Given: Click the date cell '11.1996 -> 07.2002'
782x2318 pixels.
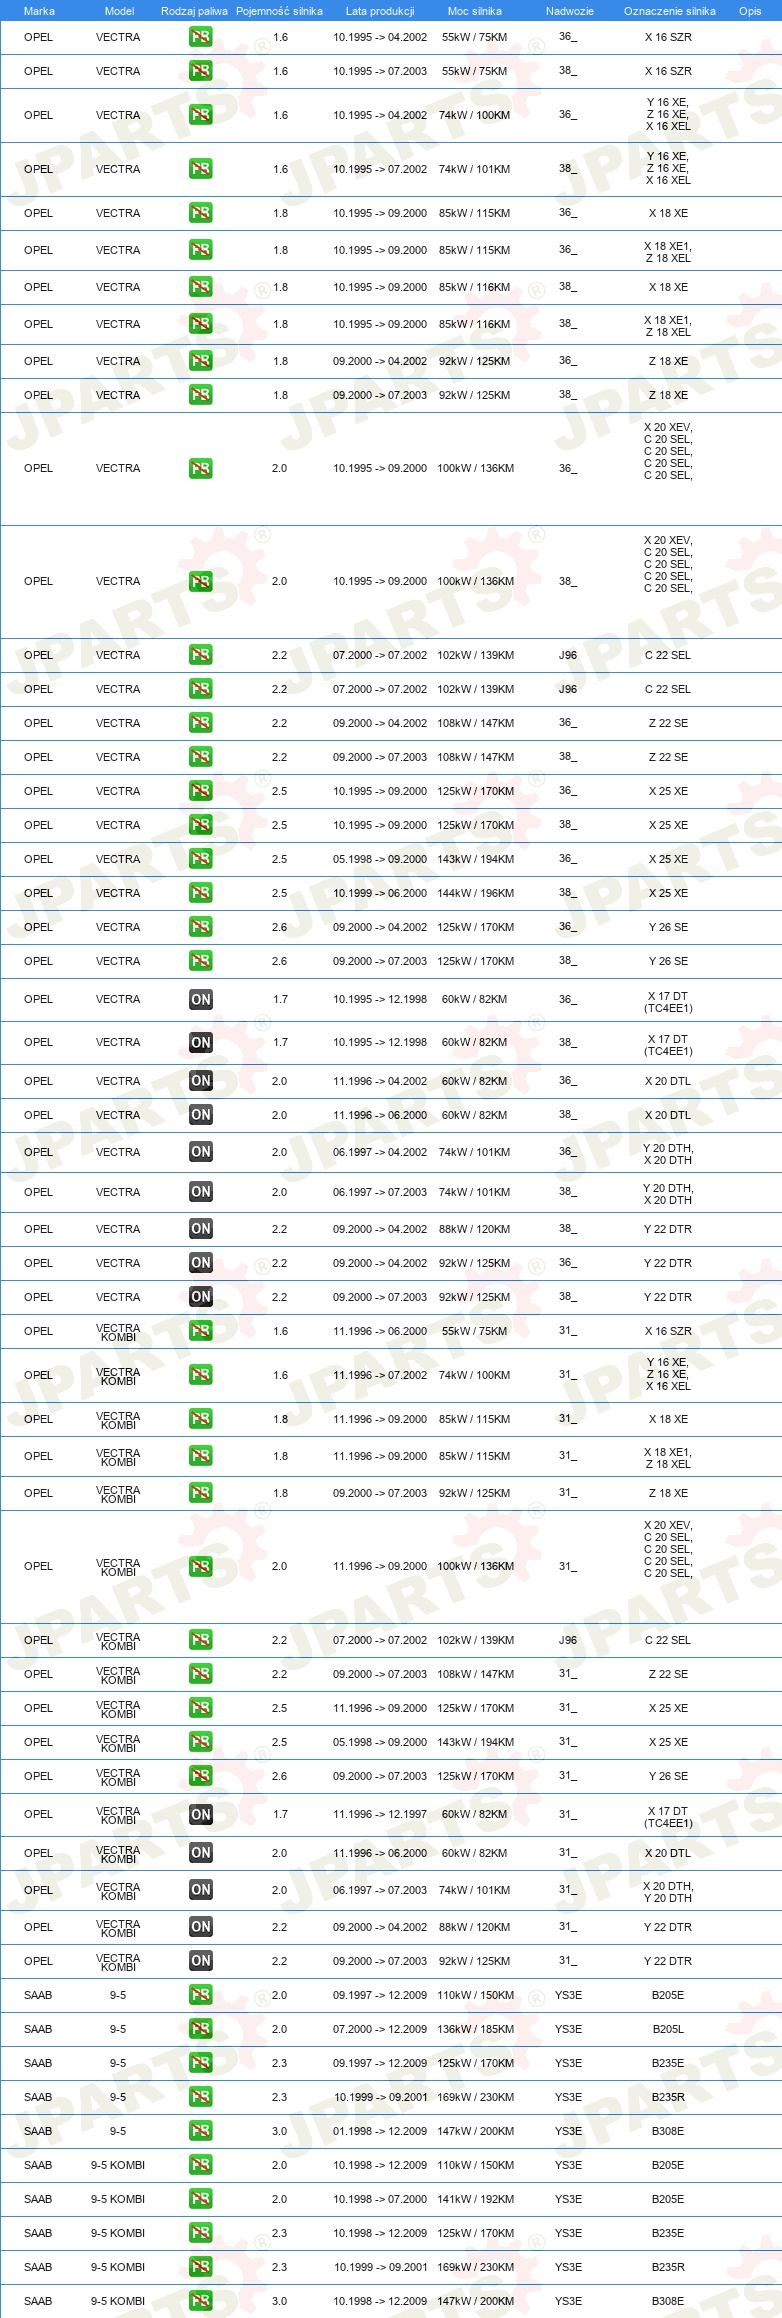Looking at the screenshot, I should click(x=380, y=1375).
